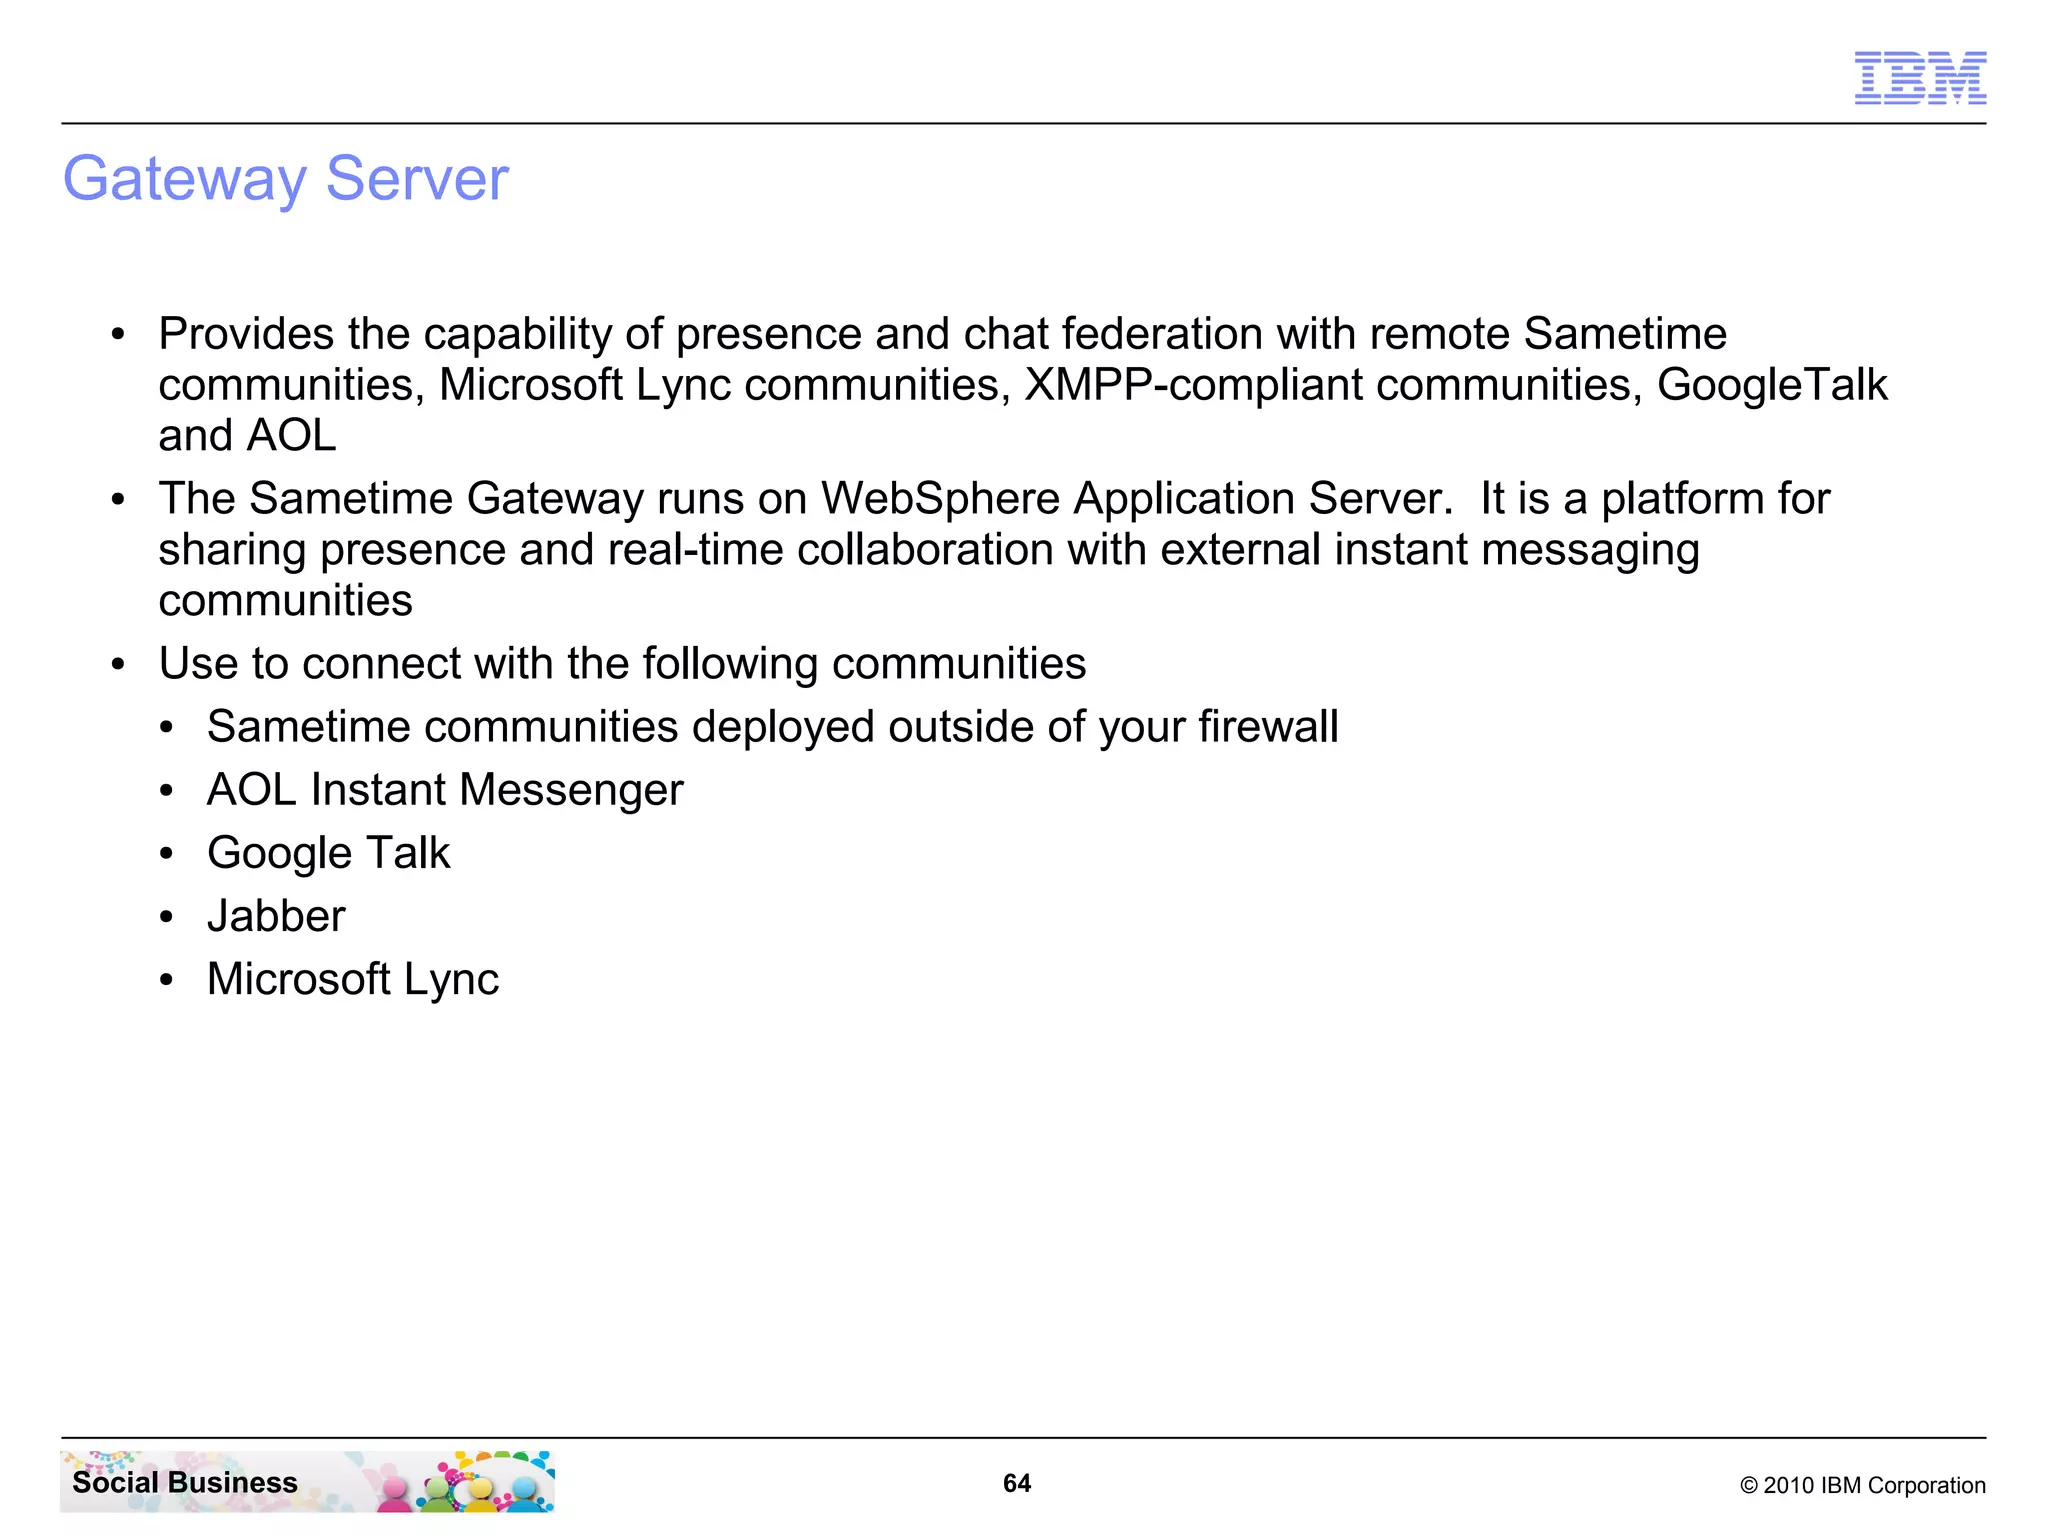This screenshot has height=1536, width=2048.
Task: Click the IBM logo
Action: coord(1920,78)
